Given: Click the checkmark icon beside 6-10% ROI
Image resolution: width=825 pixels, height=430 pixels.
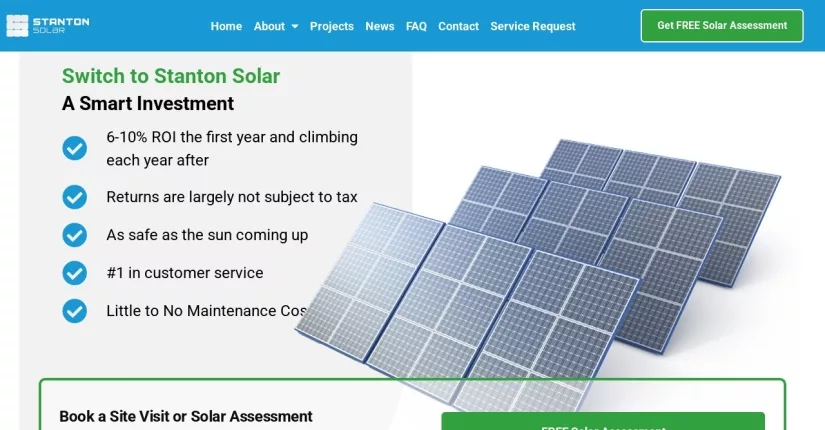Looking at the screenshot, I should click(x=75, y=148).
